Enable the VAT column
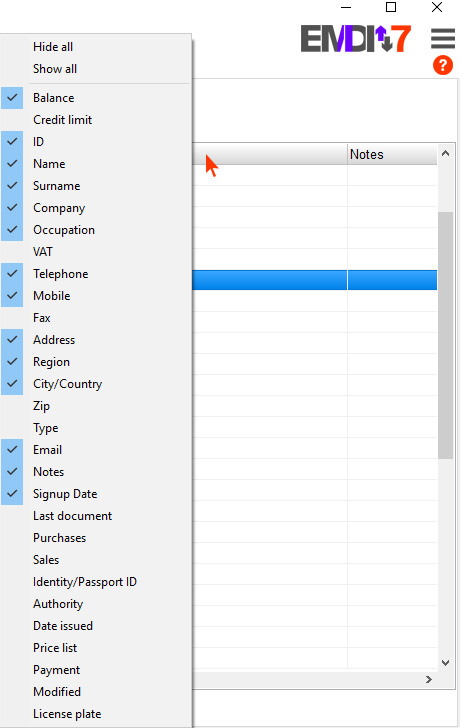The width and height of the screenshot is (460, 728). [x=96, y=252]
